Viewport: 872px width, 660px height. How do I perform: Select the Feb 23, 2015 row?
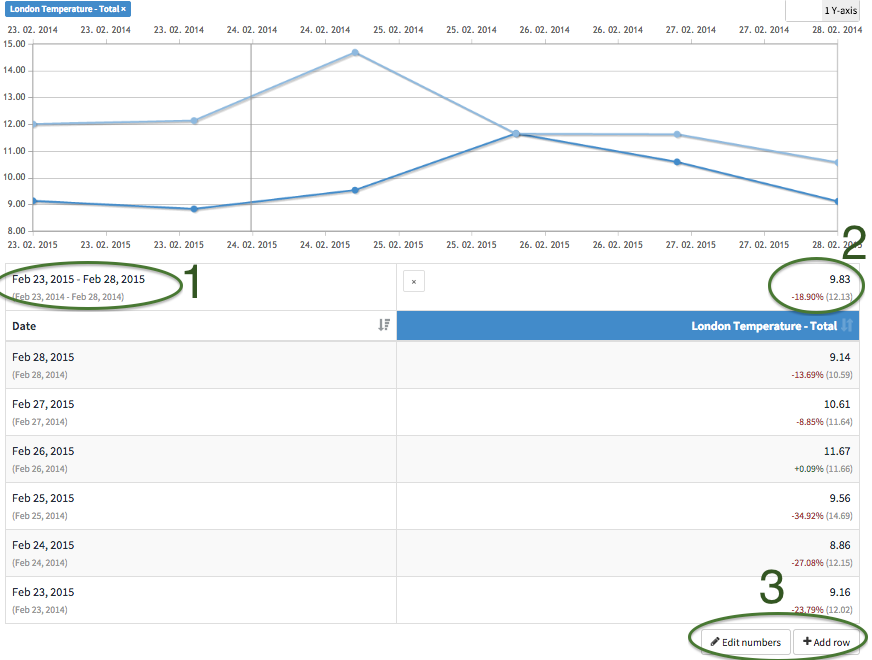[433, 600]
